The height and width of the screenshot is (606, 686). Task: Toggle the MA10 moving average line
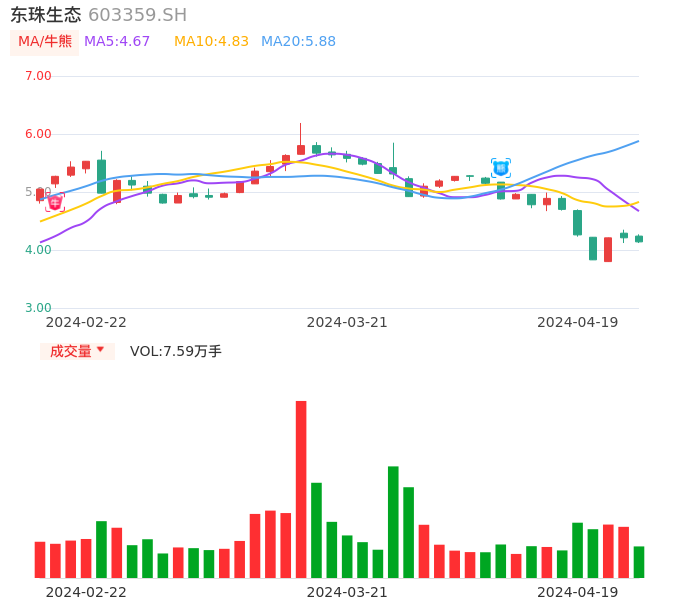[211, 42]
